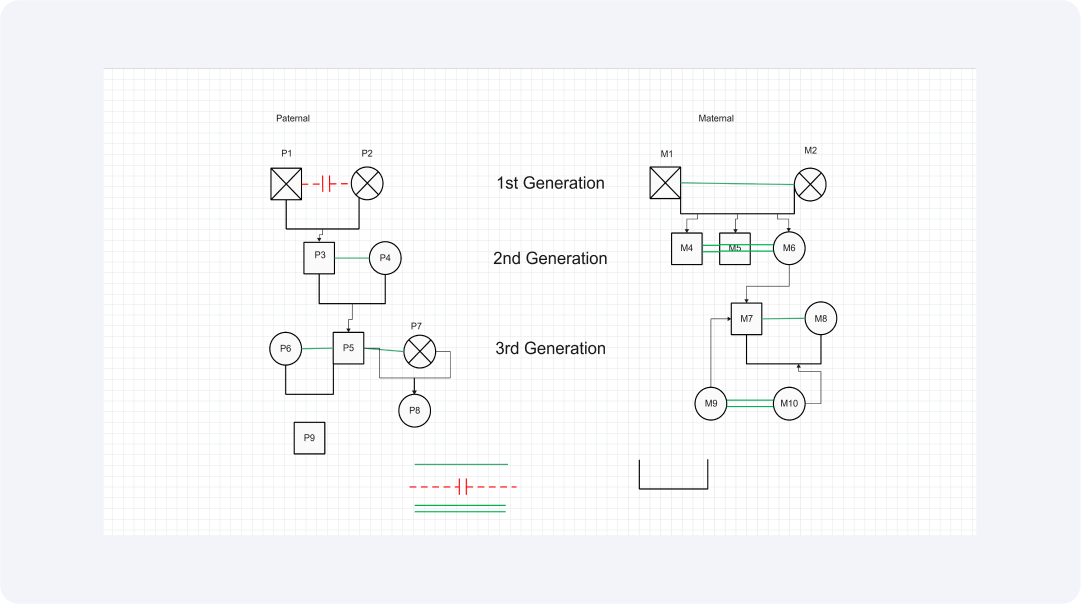This screenshot has height=604, width=1081.
Task: Select the 1st Generation text
Action: point(550,183)
